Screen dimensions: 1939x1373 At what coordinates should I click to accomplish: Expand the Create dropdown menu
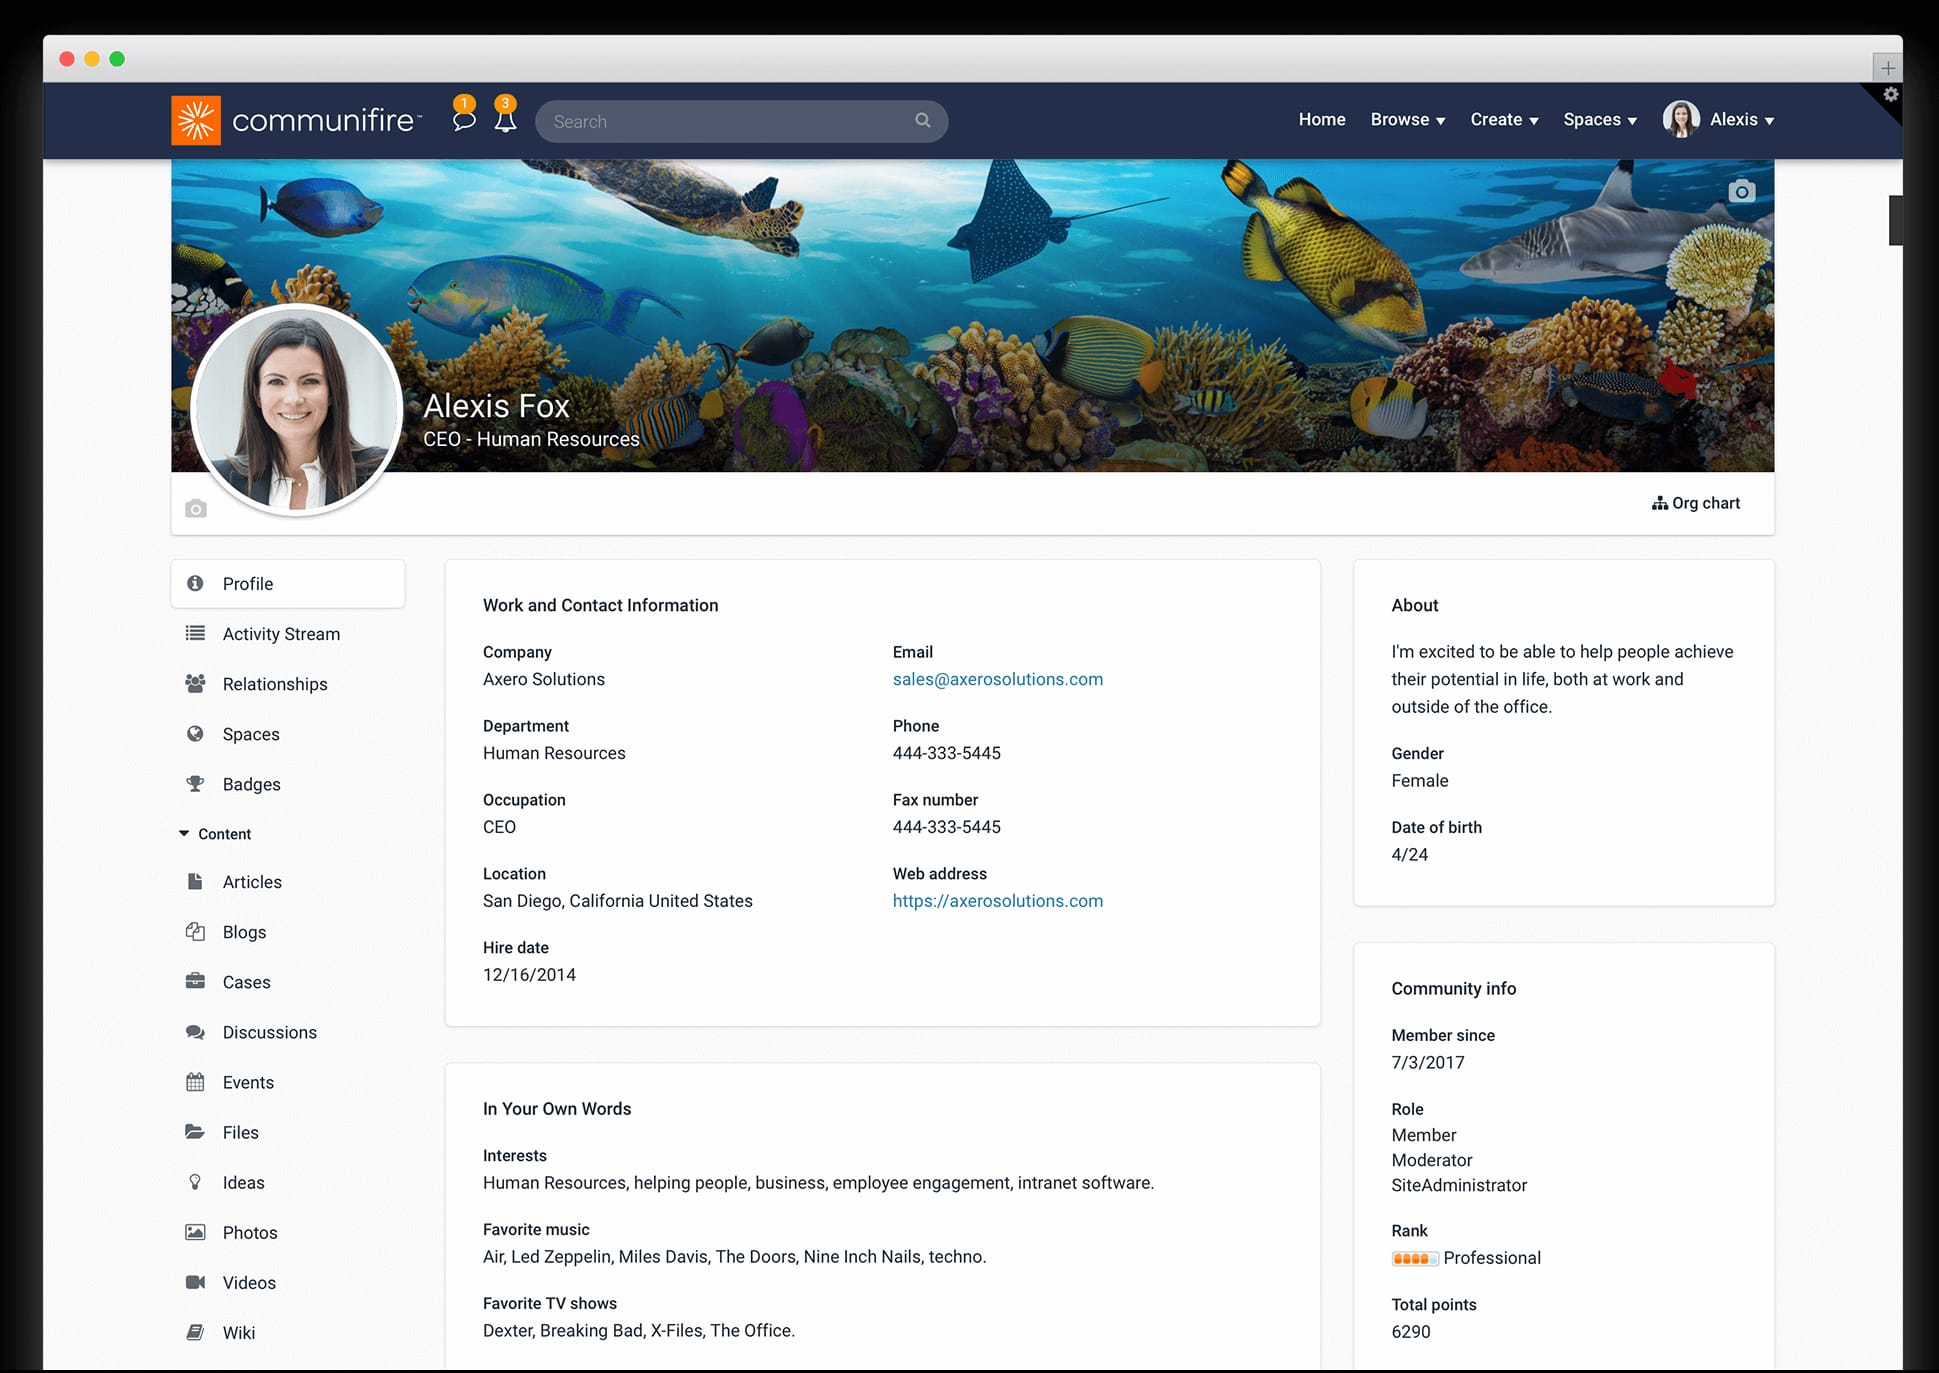[1503, 119]
